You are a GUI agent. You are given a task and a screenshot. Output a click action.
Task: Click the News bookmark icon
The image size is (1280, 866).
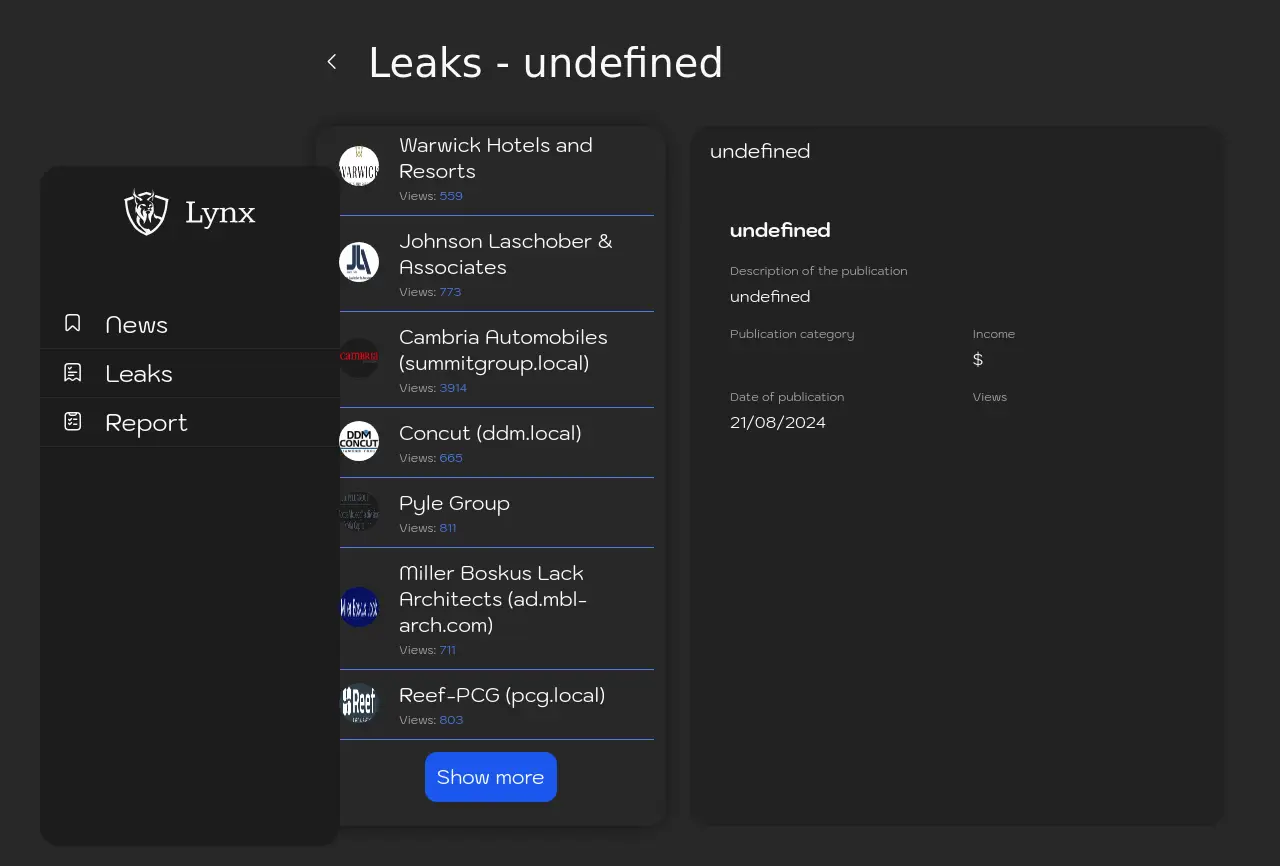coord(73,323)
